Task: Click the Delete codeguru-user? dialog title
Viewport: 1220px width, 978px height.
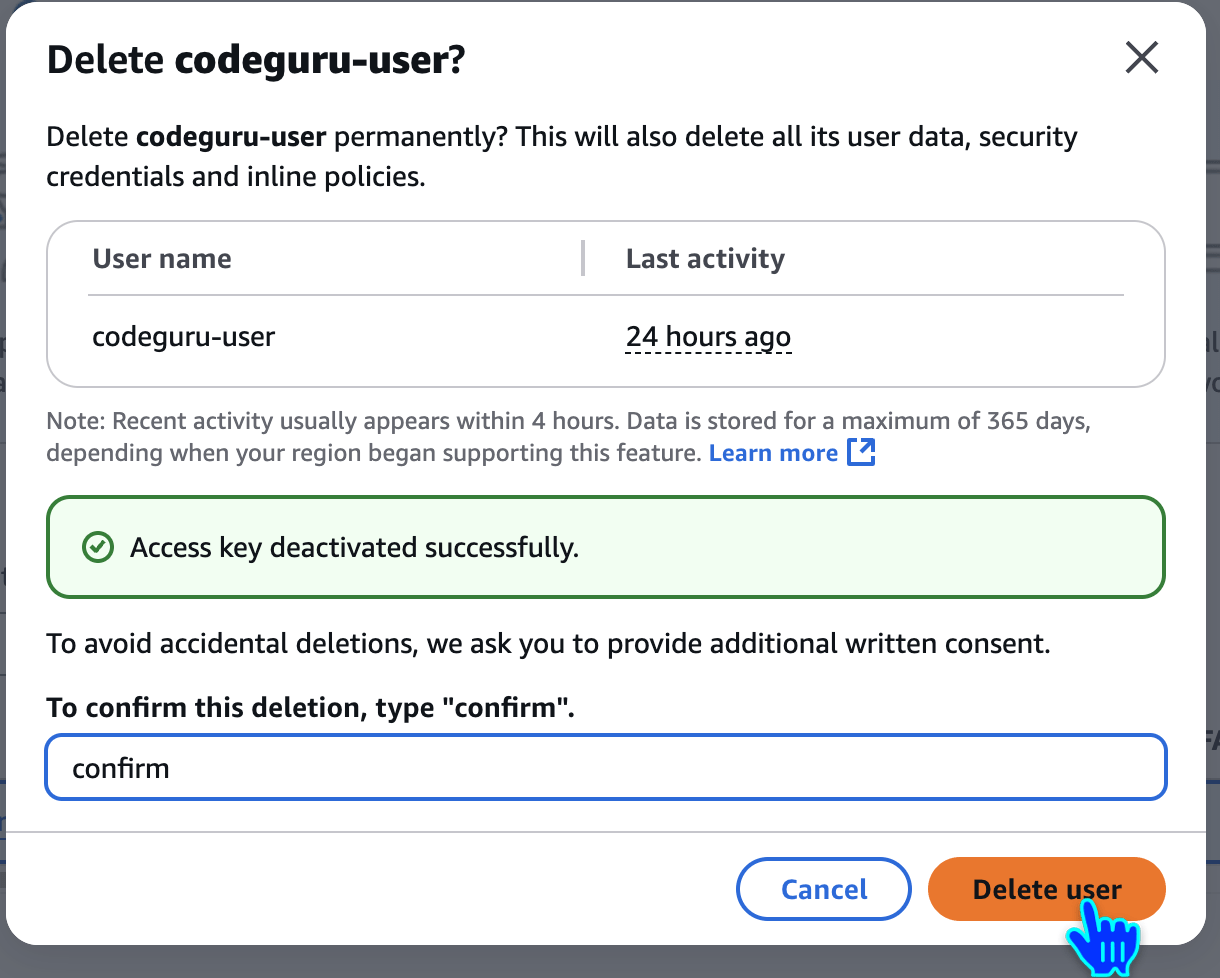Action: [x=256, y=61]
